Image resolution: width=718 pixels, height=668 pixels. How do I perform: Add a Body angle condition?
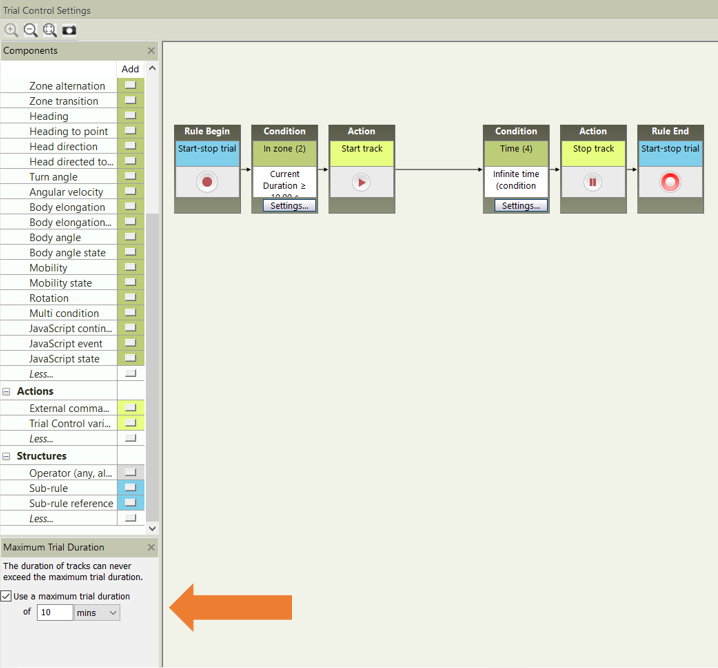coord(131,237)
